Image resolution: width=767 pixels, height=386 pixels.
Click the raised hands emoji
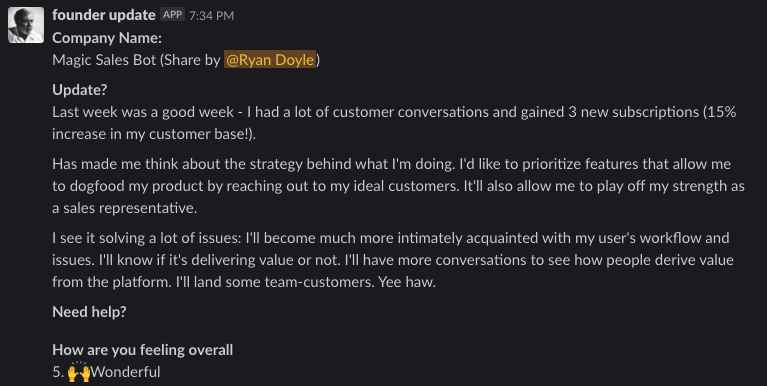tap(79, 372)
